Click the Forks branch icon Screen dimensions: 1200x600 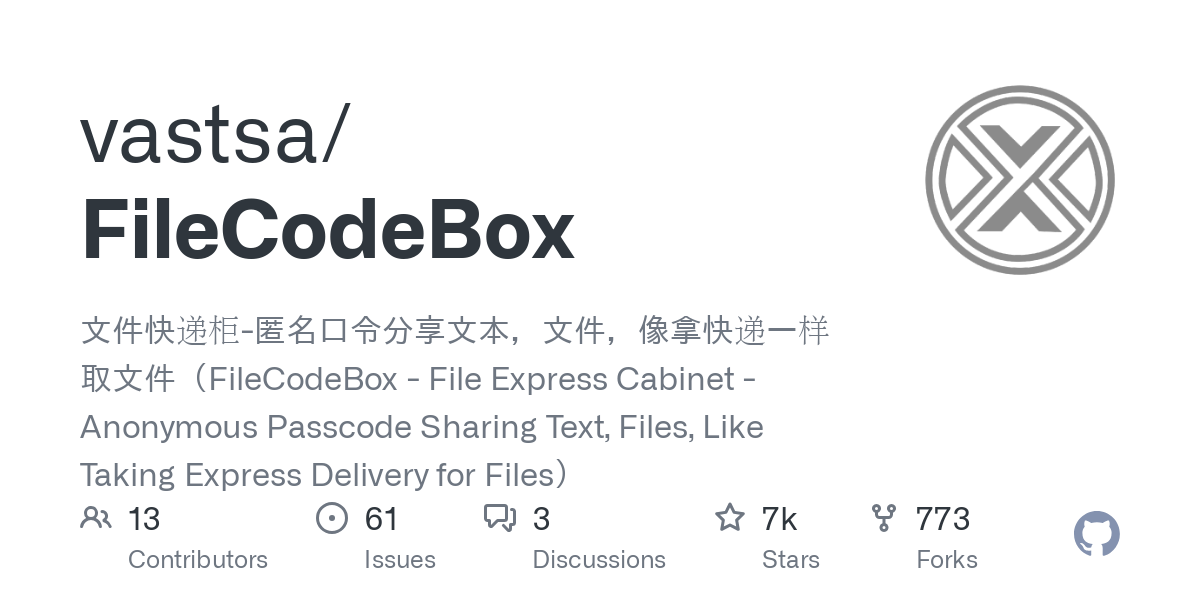click(884, 518)
